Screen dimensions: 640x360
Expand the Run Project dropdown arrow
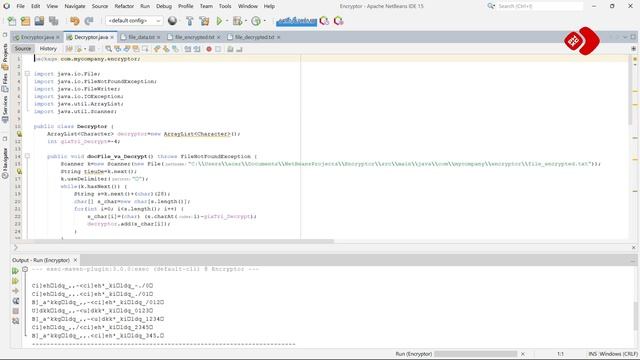pos(227,21)
